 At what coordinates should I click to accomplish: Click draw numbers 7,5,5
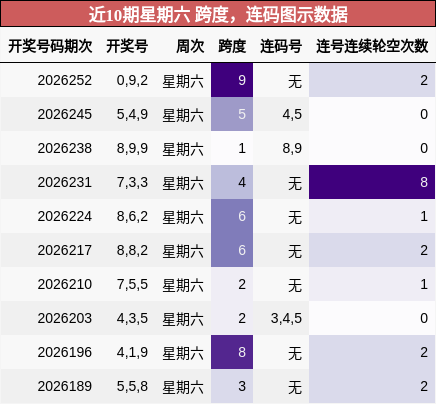tap(132, 284)
